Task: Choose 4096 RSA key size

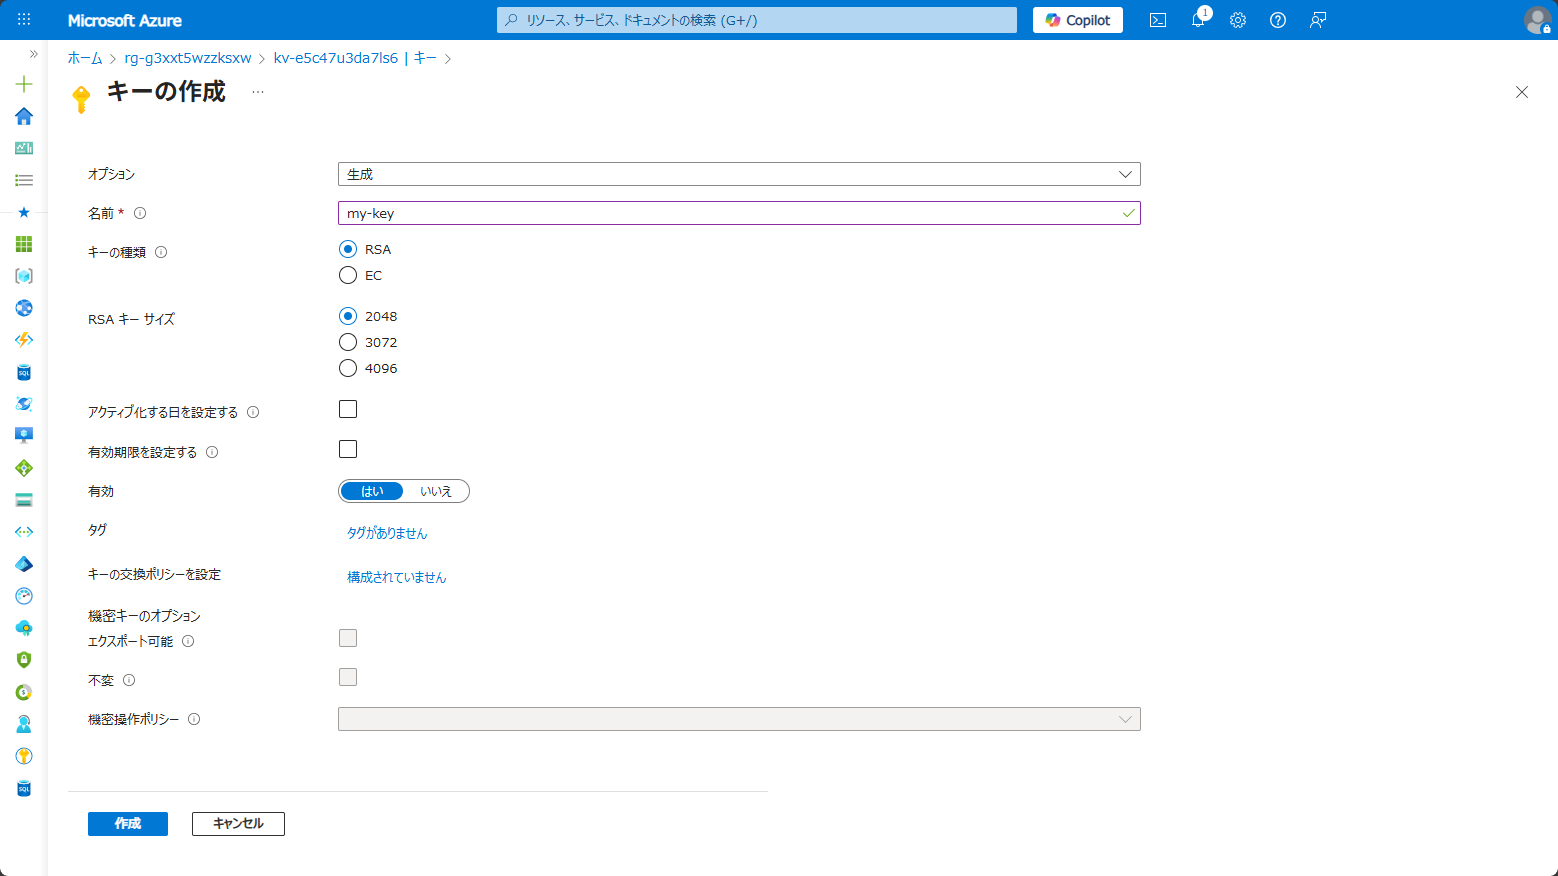Action: (348, 368)
